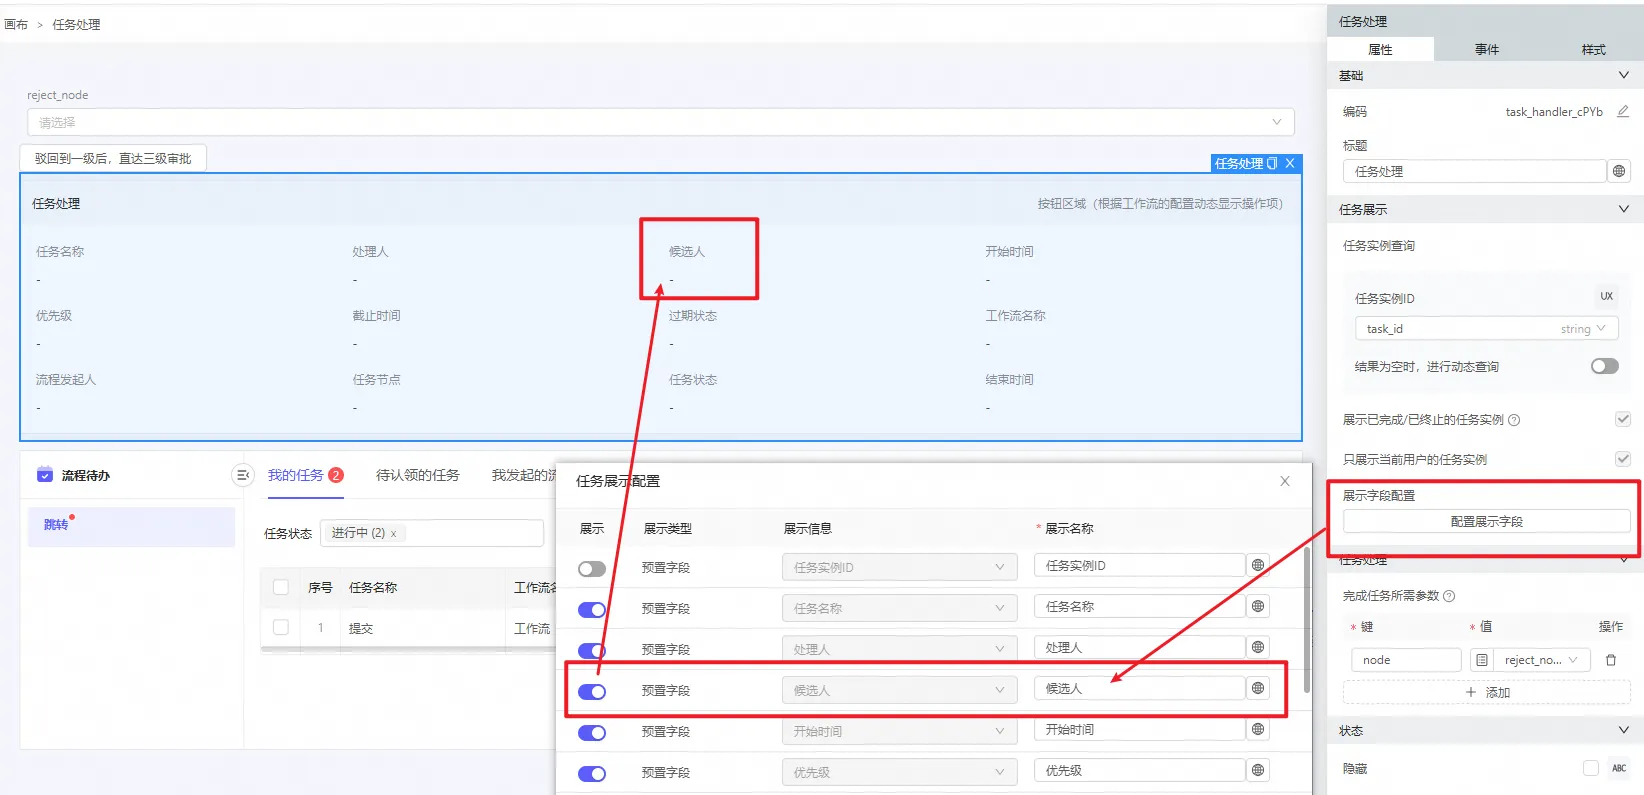Click the globe icon next to 标题 field
Image resolution: width=1644 pixels, height=795 pixels.
(1619, 171)
